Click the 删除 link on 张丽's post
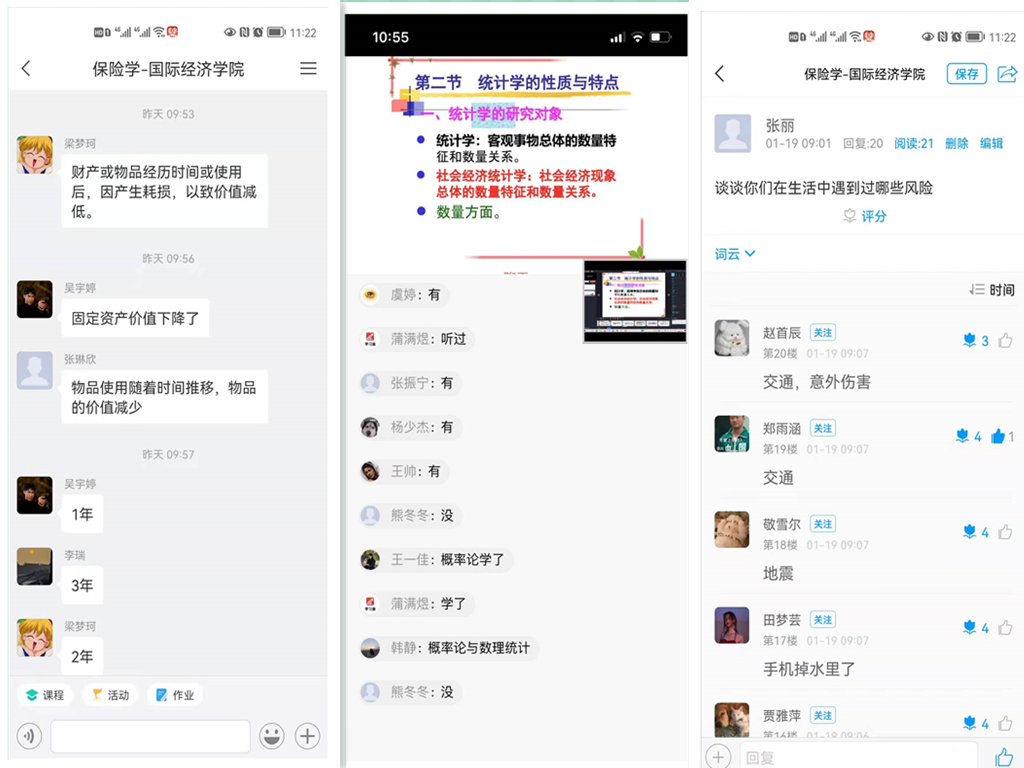This screenshot has height=768, width=1024. [956, 143]
